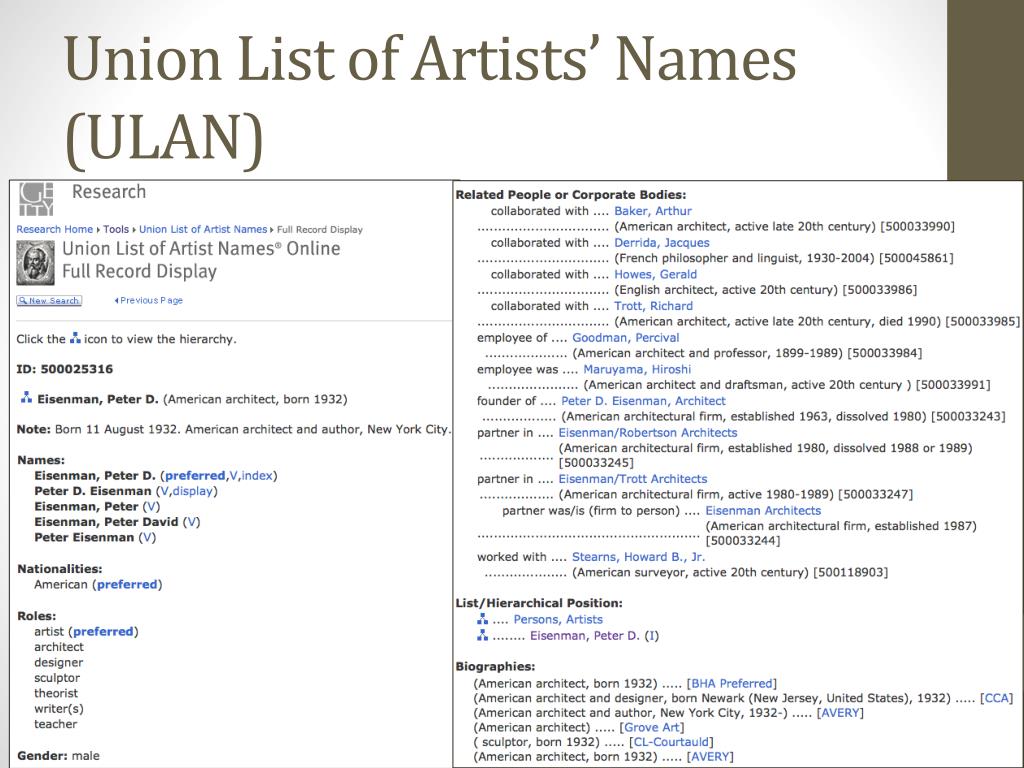The image size is (1024, 768).
Task: Click record number [500033990]
Action: (918, 227)
